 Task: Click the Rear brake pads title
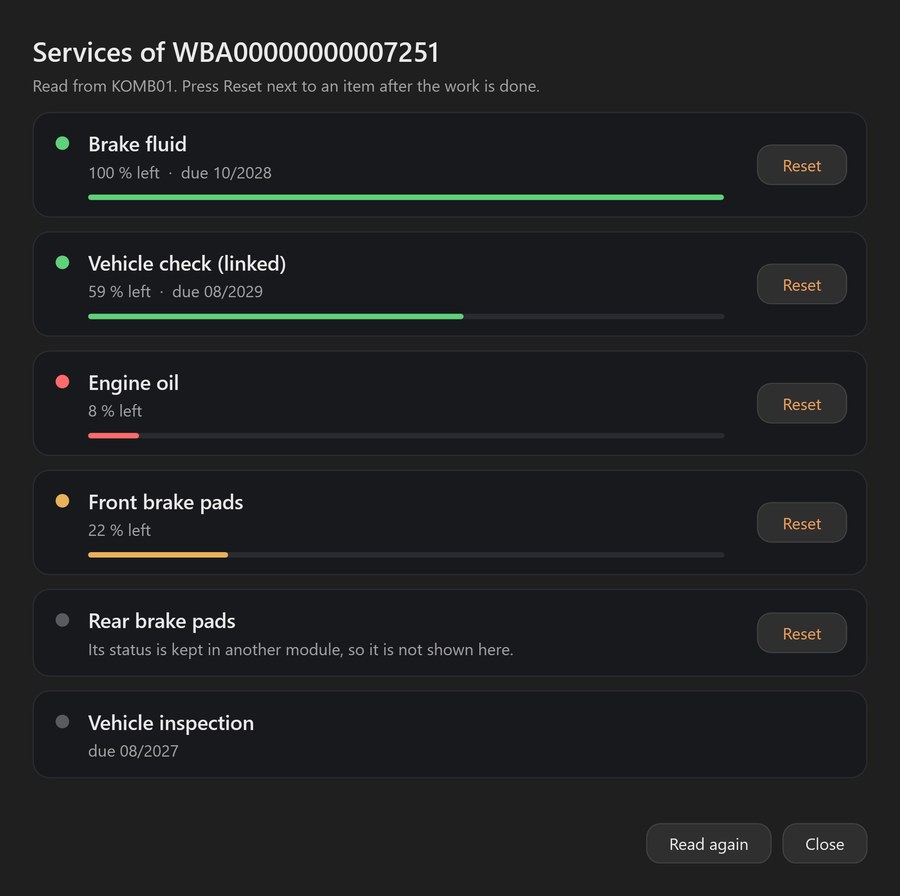(162, 621)
